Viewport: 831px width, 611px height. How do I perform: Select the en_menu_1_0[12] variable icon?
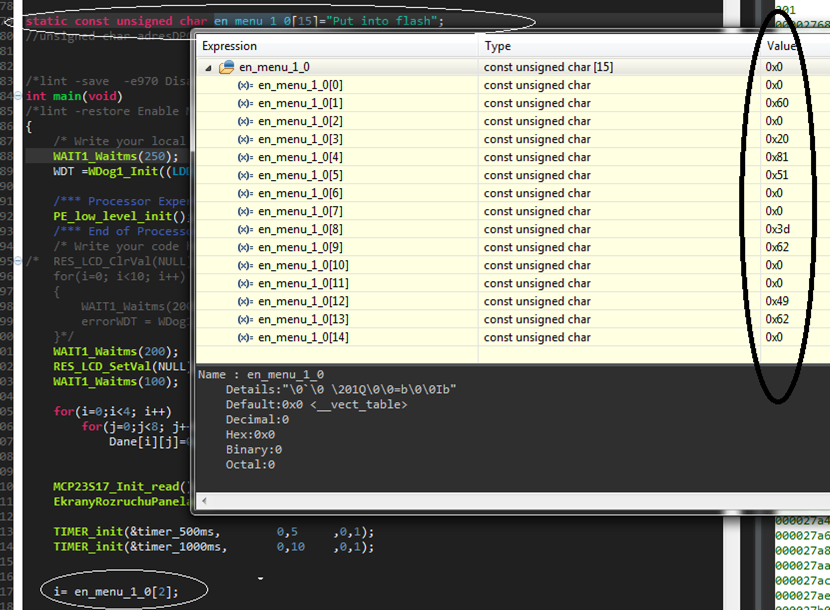coord(245,302)
